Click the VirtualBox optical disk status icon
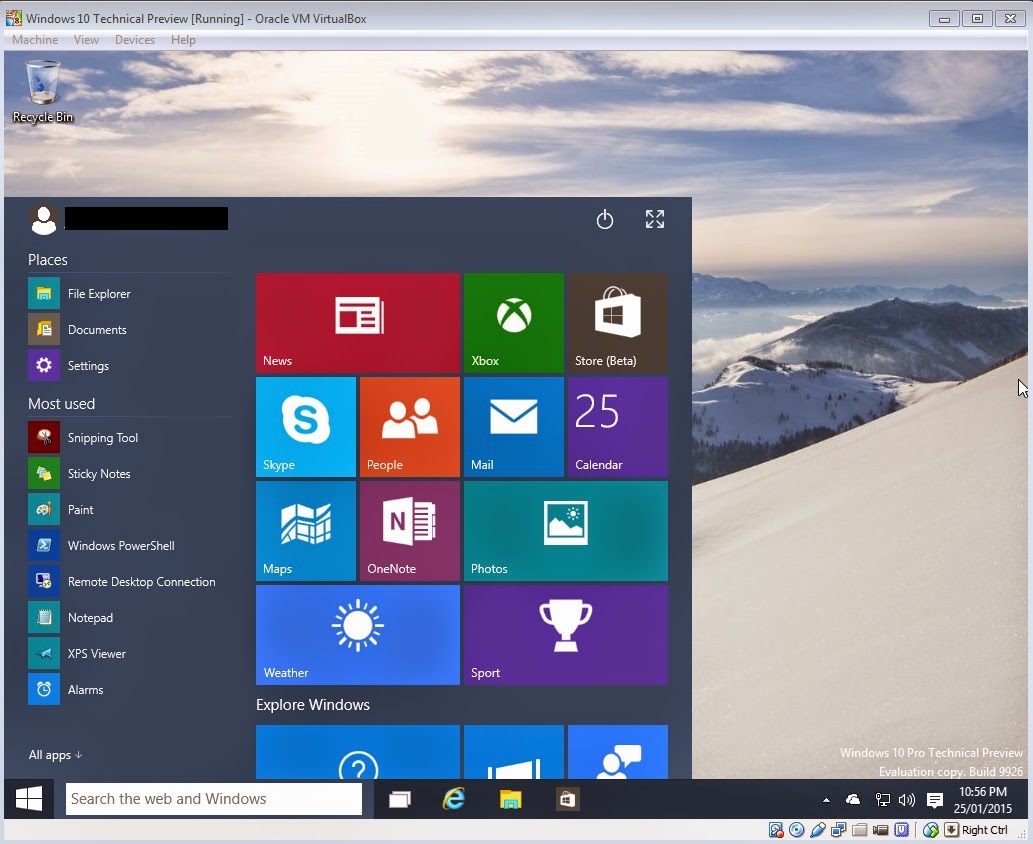 point(796,830)
